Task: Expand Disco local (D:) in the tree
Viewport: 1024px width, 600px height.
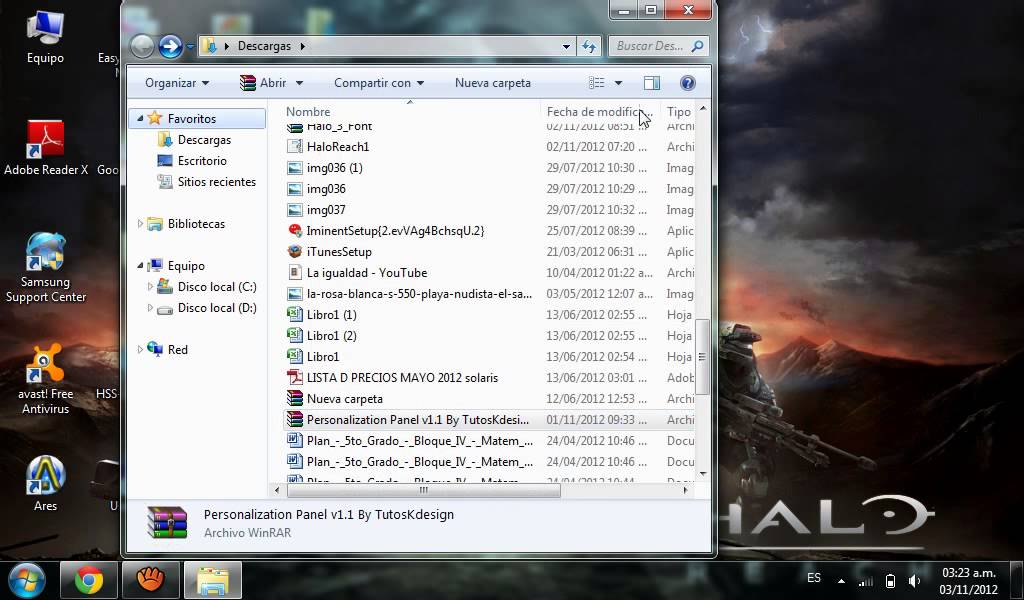Action: [150, 308]
